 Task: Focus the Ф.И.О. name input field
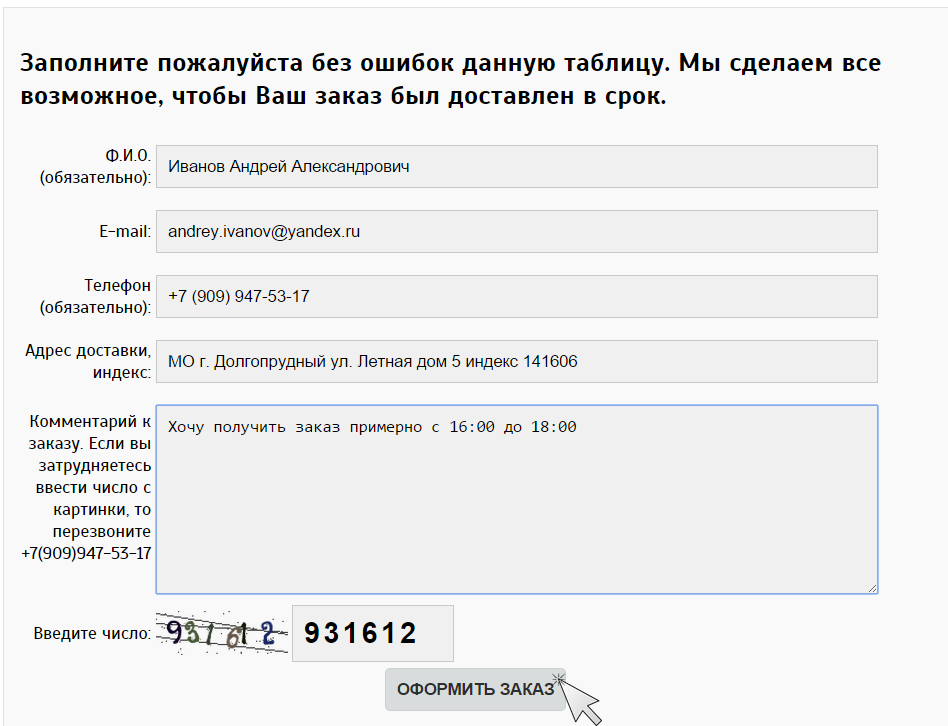(x=516, y=167)
